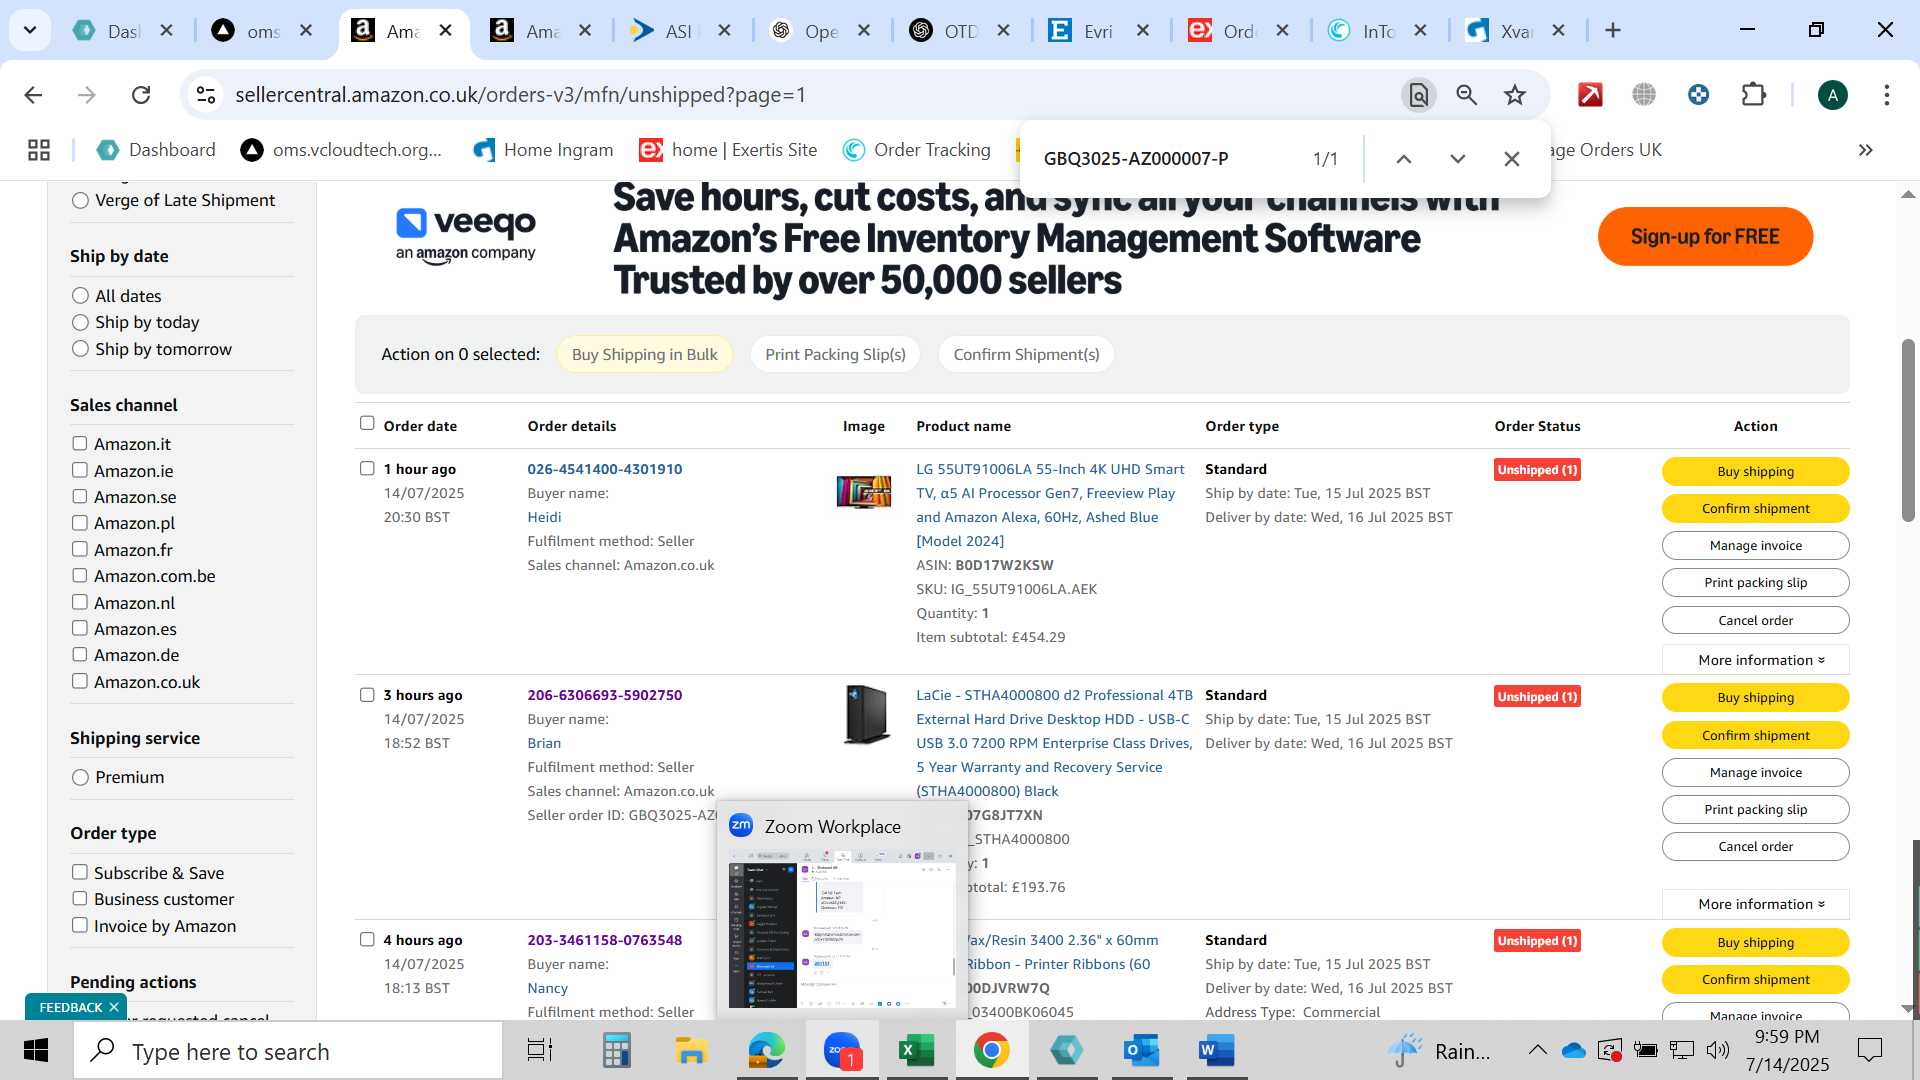Click Cancel order for Heidi's order
Screen dimensions: 1920x1080
coord(1756,620)
